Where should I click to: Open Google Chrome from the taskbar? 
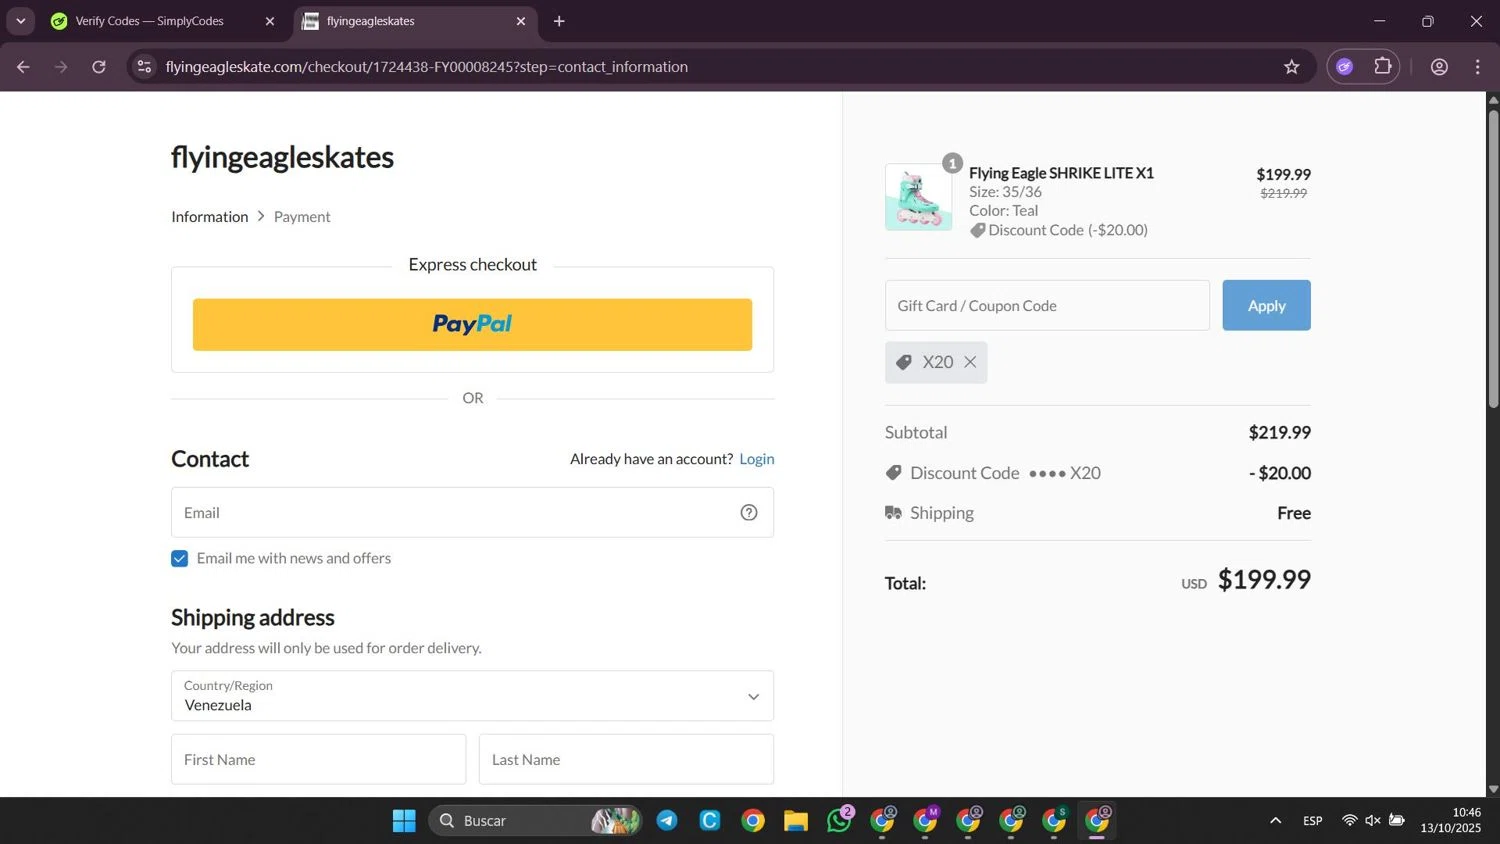[x=753, y=821]
